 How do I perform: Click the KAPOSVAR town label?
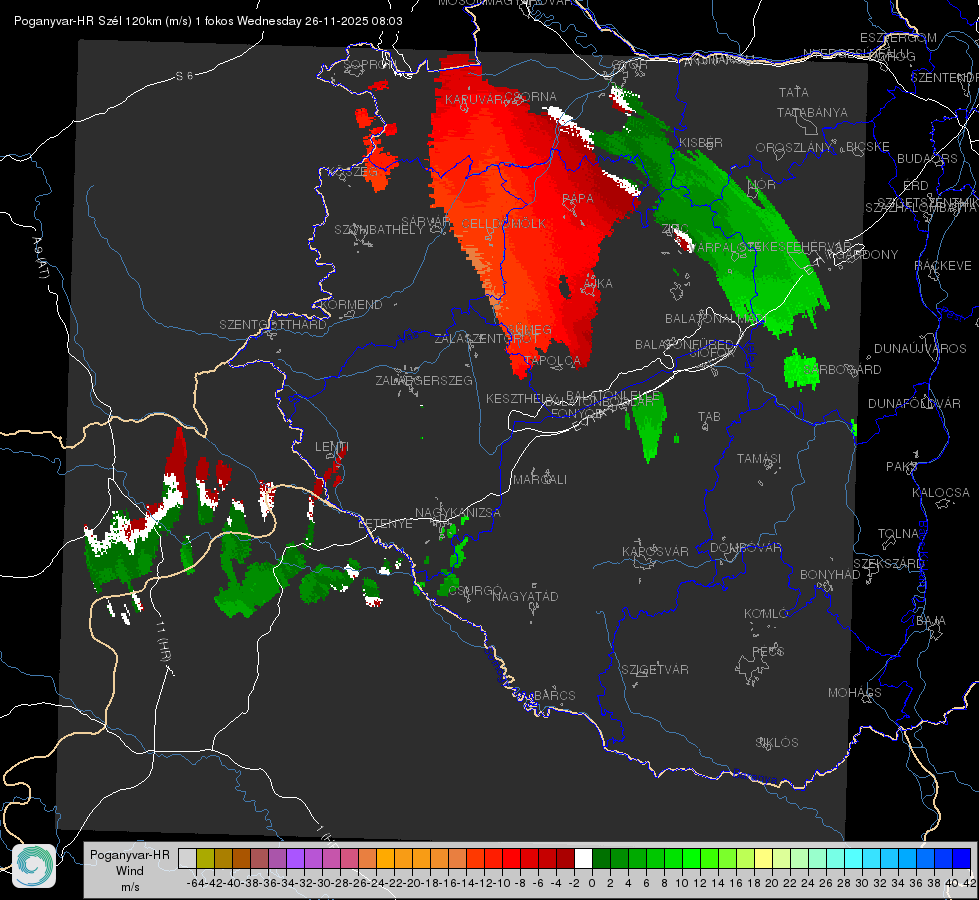pyautogui.click(x=655, y=551)
